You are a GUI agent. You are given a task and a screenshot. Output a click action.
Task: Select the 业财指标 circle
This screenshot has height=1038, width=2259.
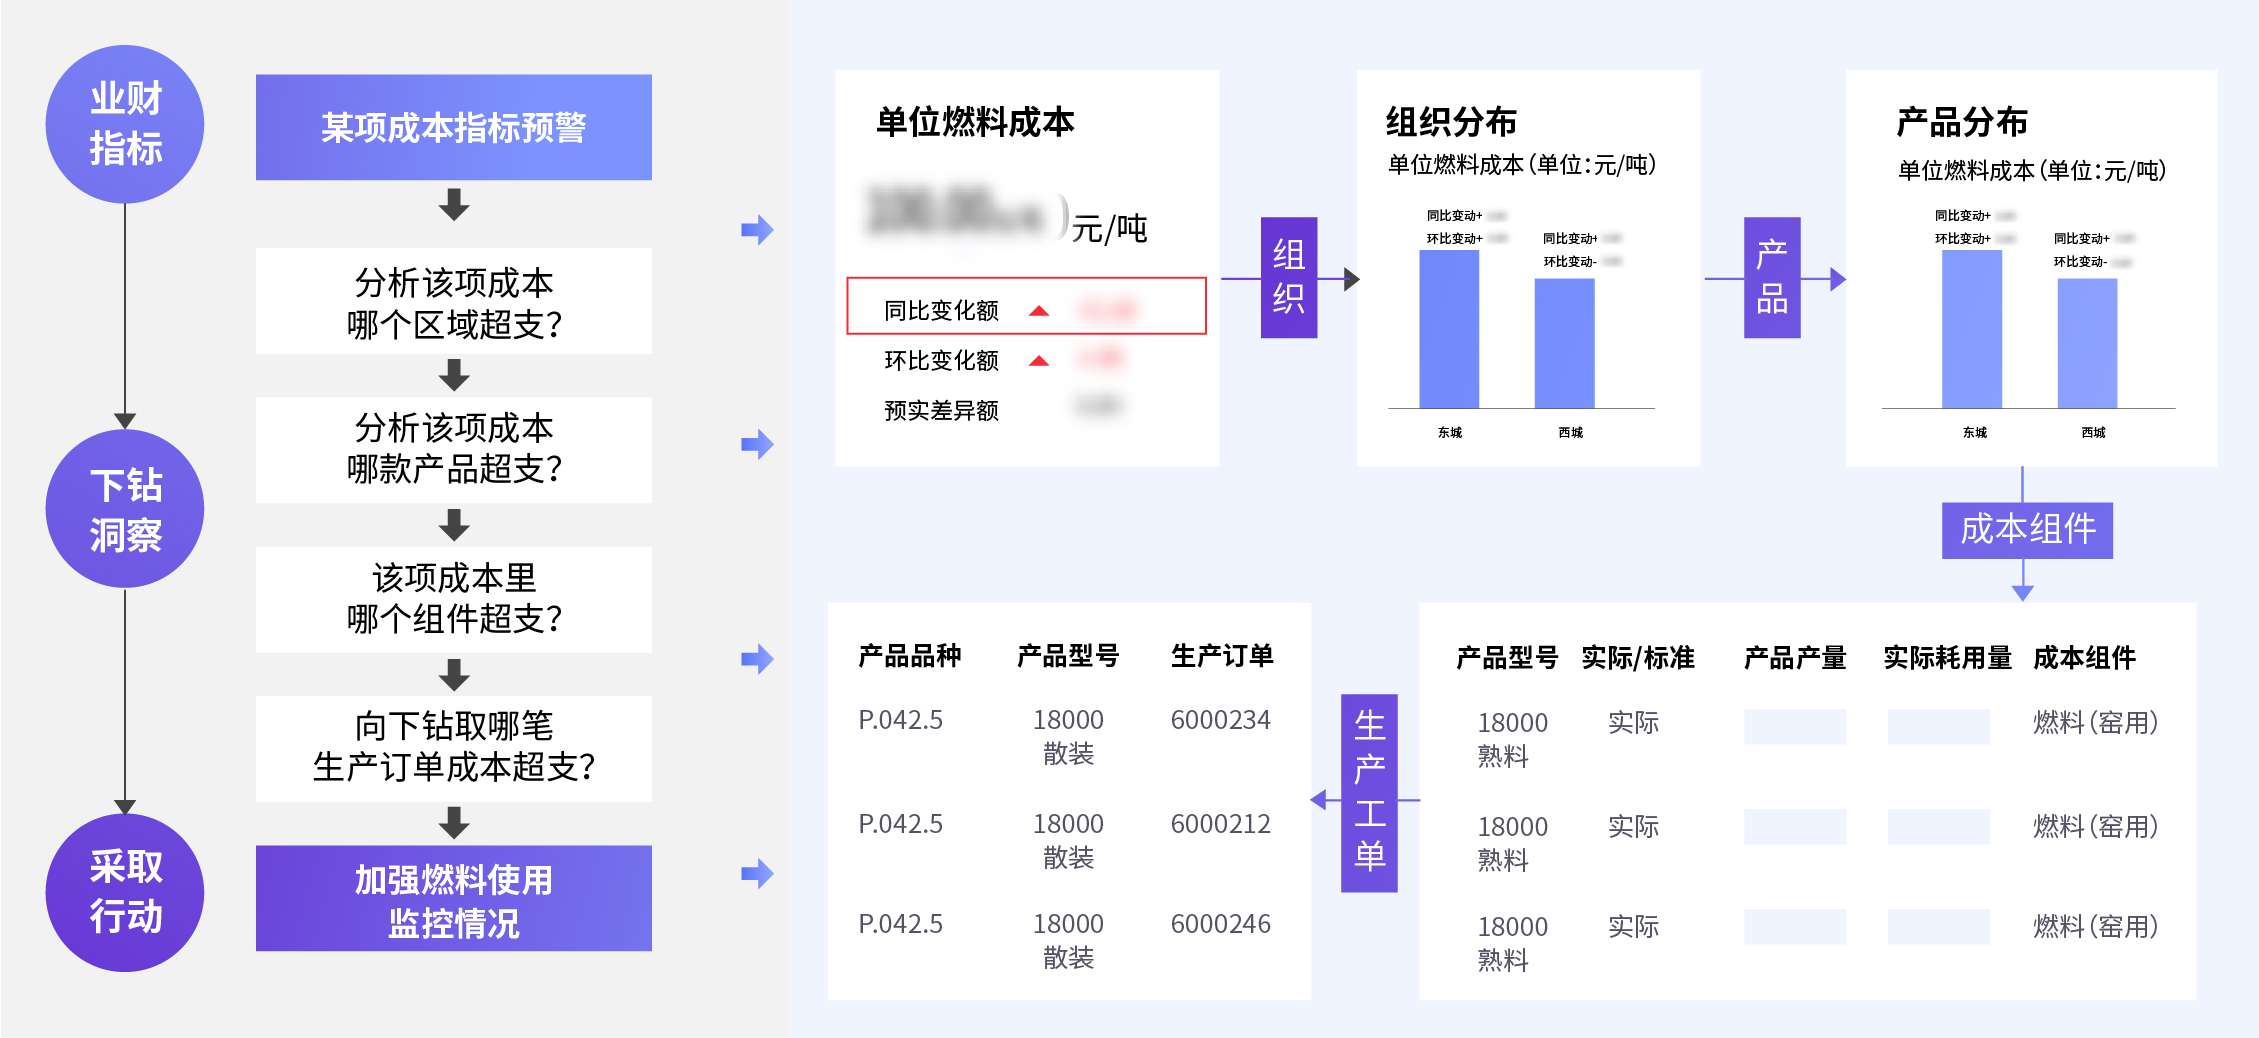(x=125, y=124)
